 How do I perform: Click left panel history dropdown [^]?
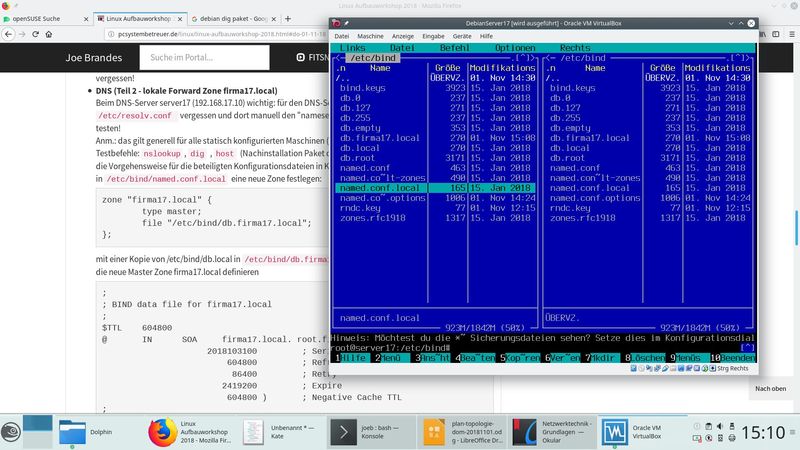[522, 58]
